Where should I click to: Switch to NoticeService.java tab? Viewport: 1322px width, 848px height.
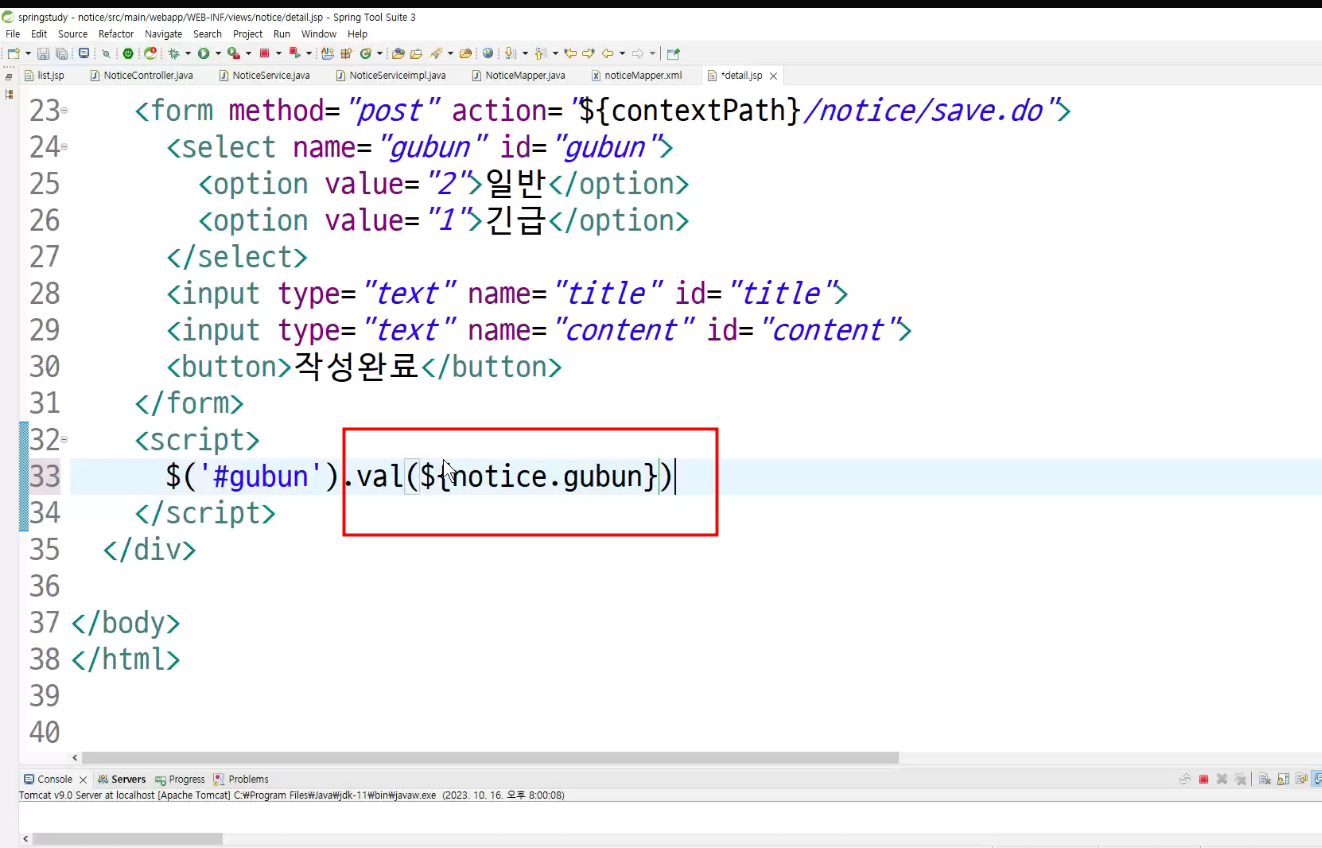coord(264,75)
